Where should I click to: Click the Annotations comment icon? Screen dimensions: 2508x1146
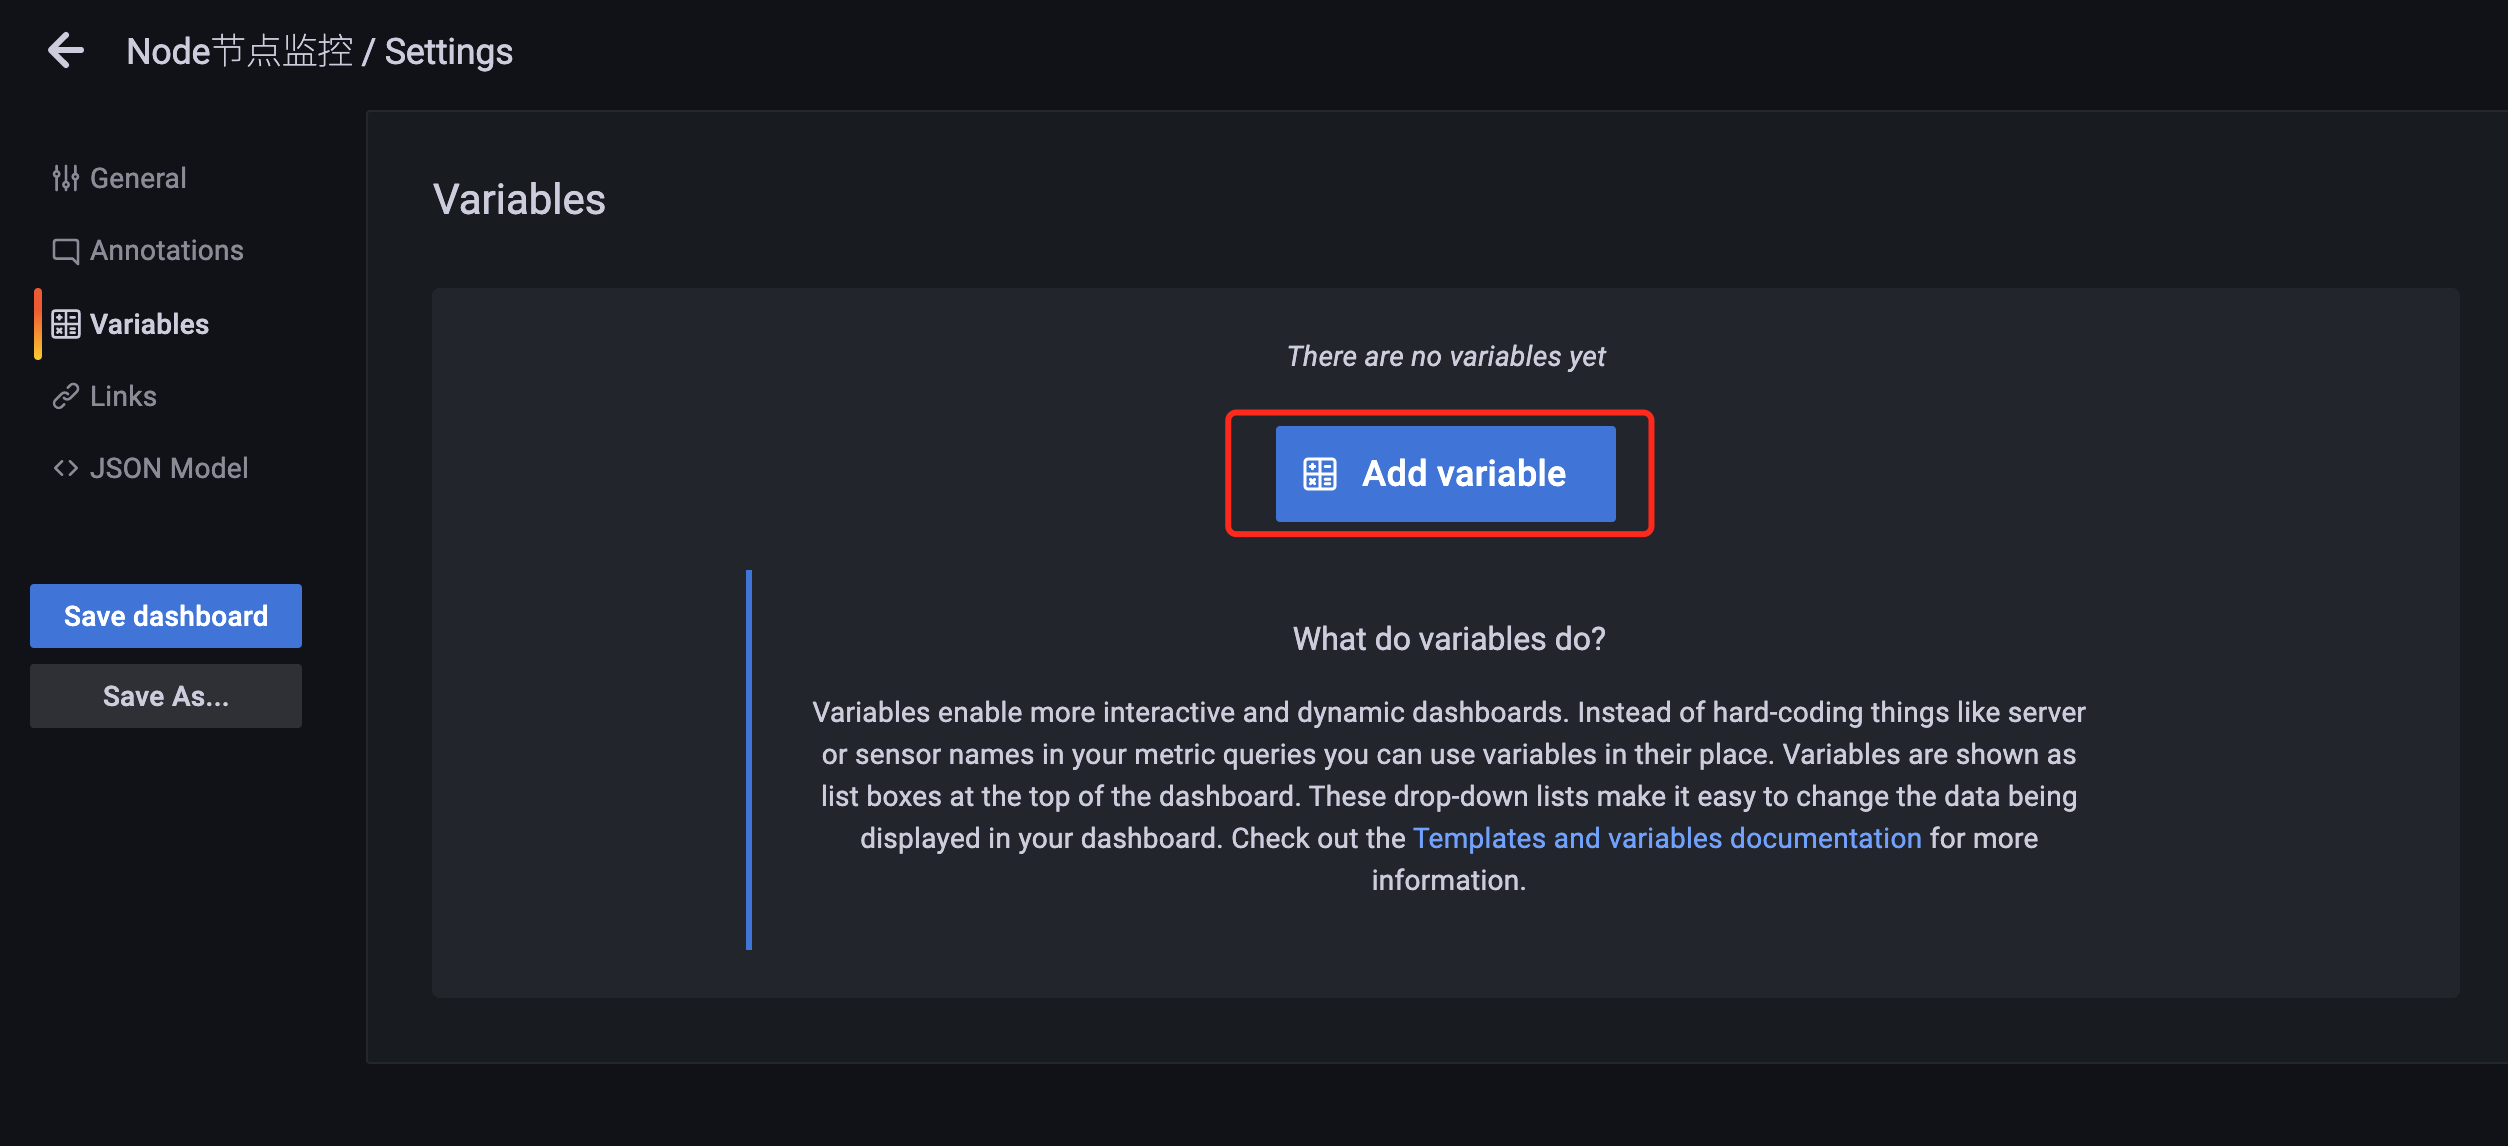[66, 250]
